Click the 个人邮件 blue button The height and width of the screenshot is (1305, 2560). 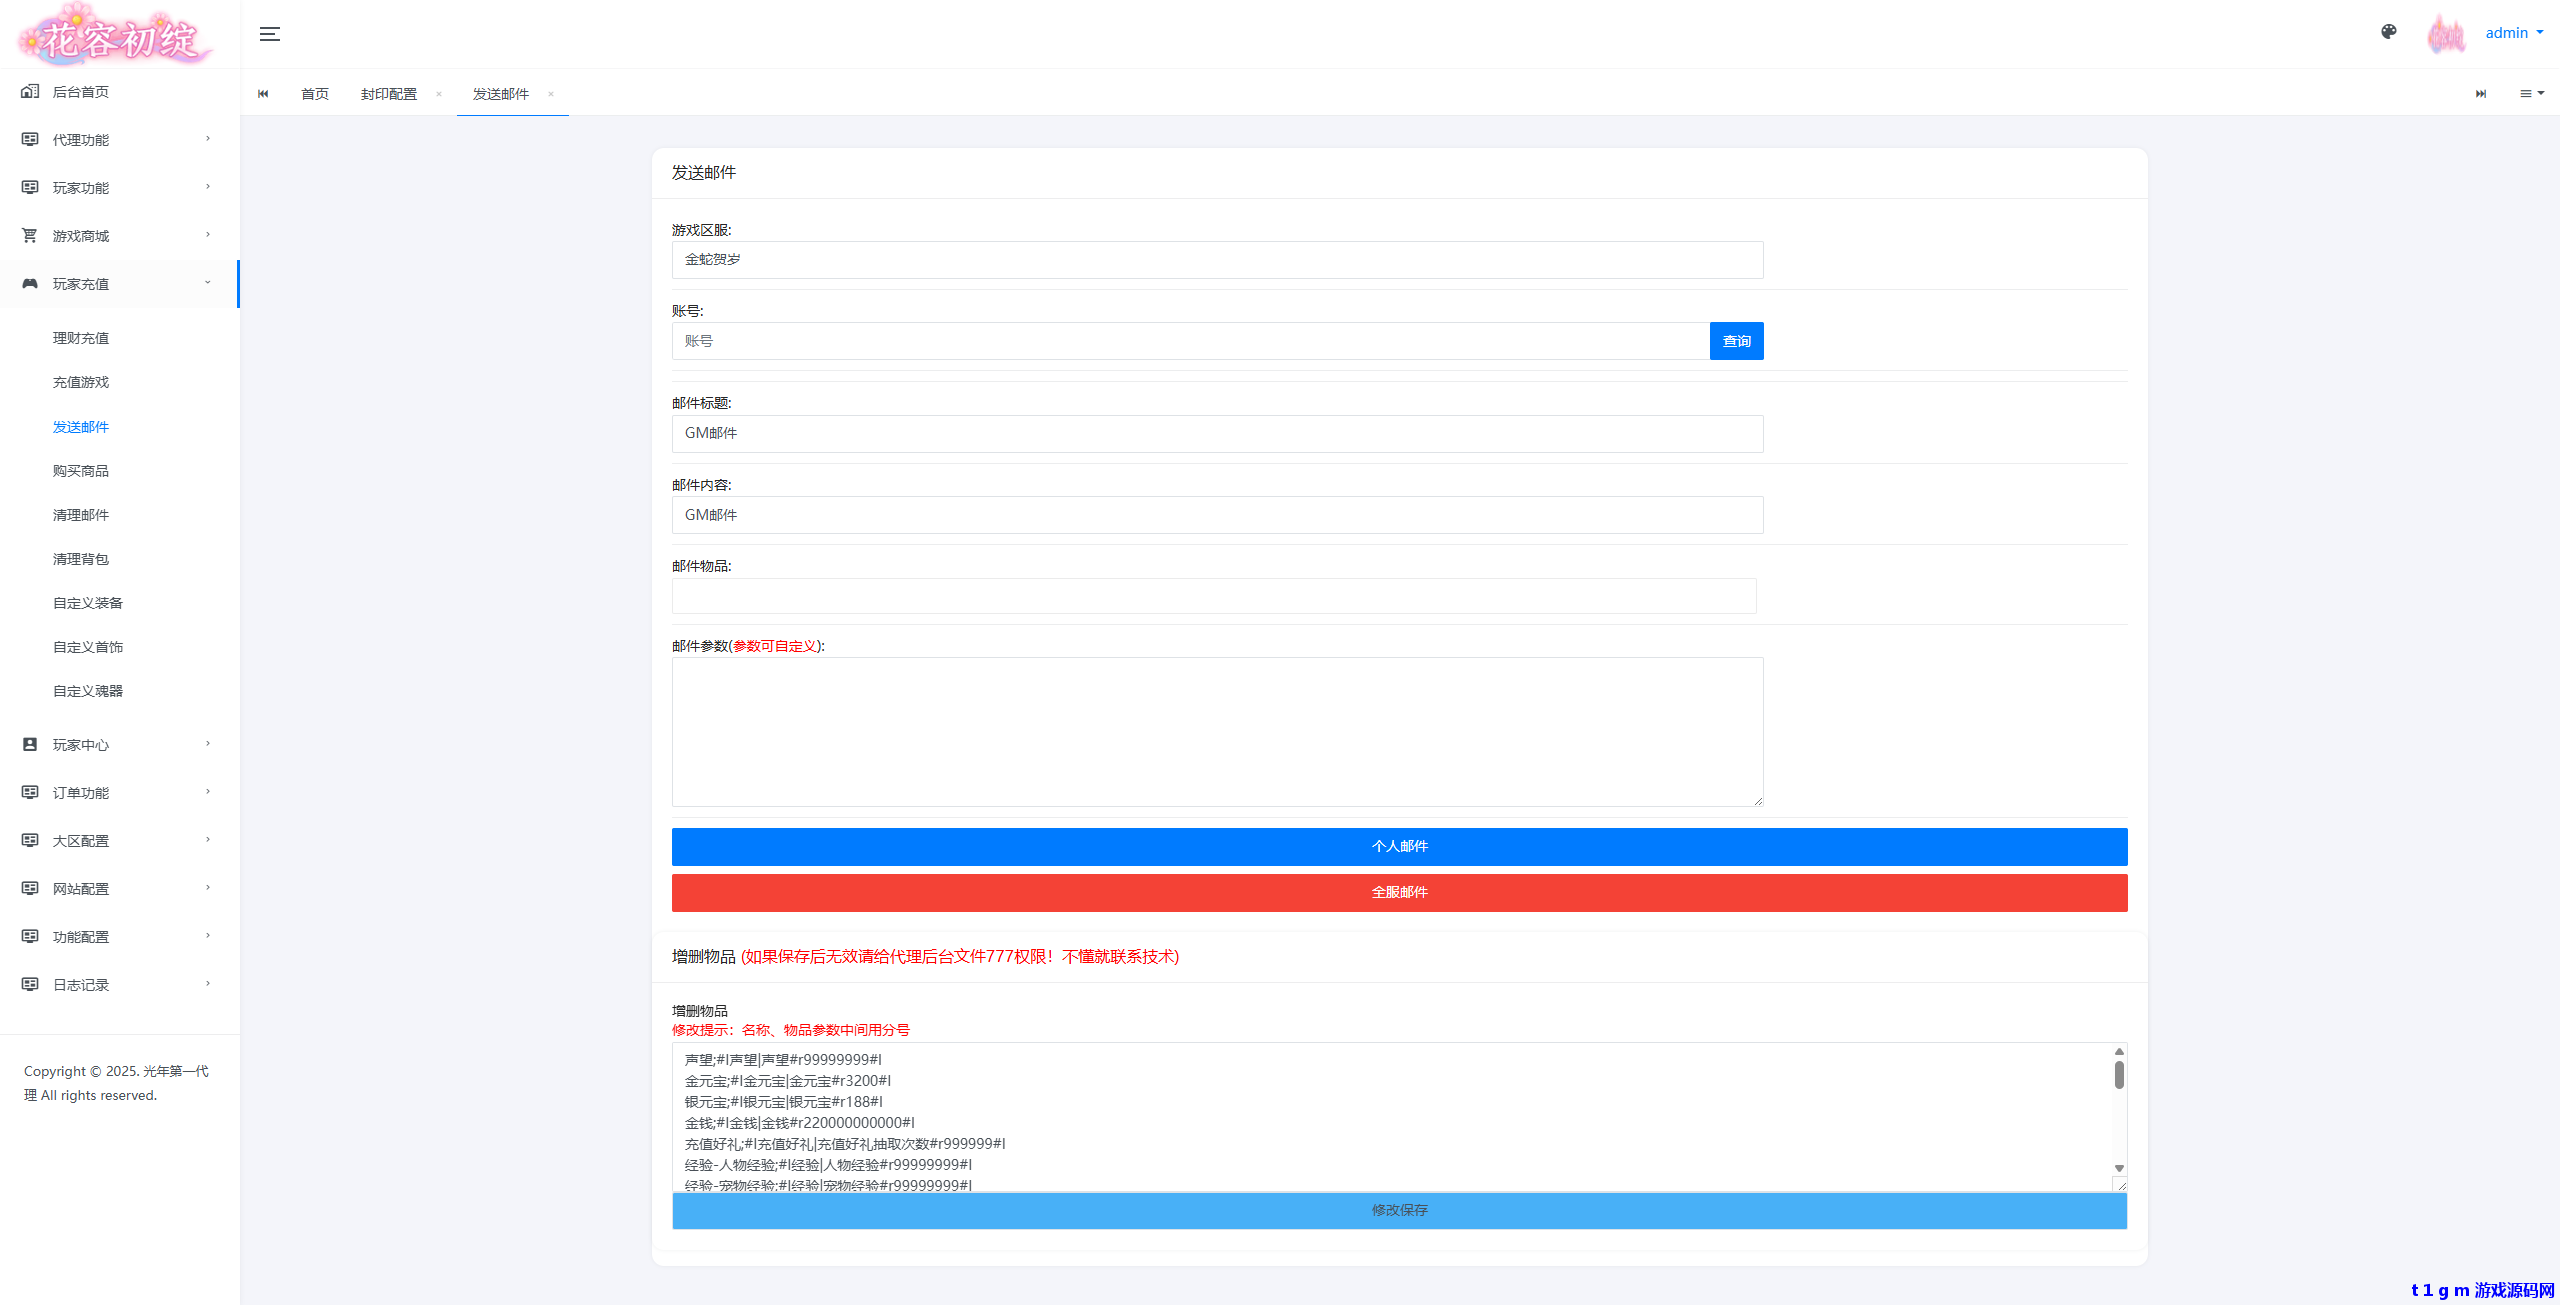[1399, 846]
